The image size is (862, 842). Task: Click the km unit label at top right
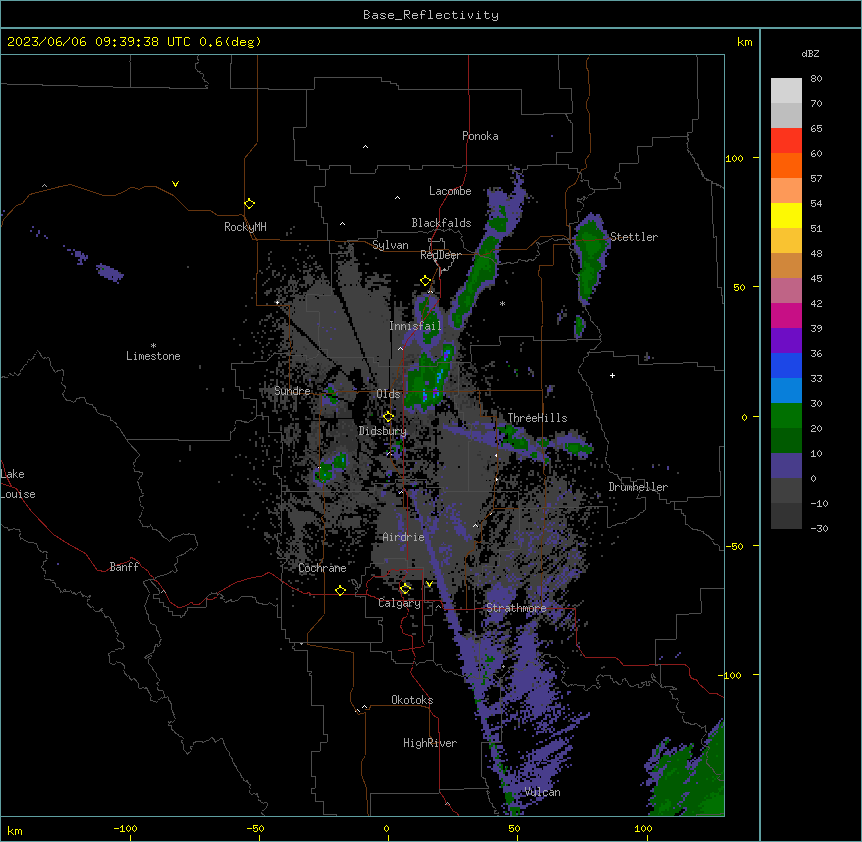745,42
